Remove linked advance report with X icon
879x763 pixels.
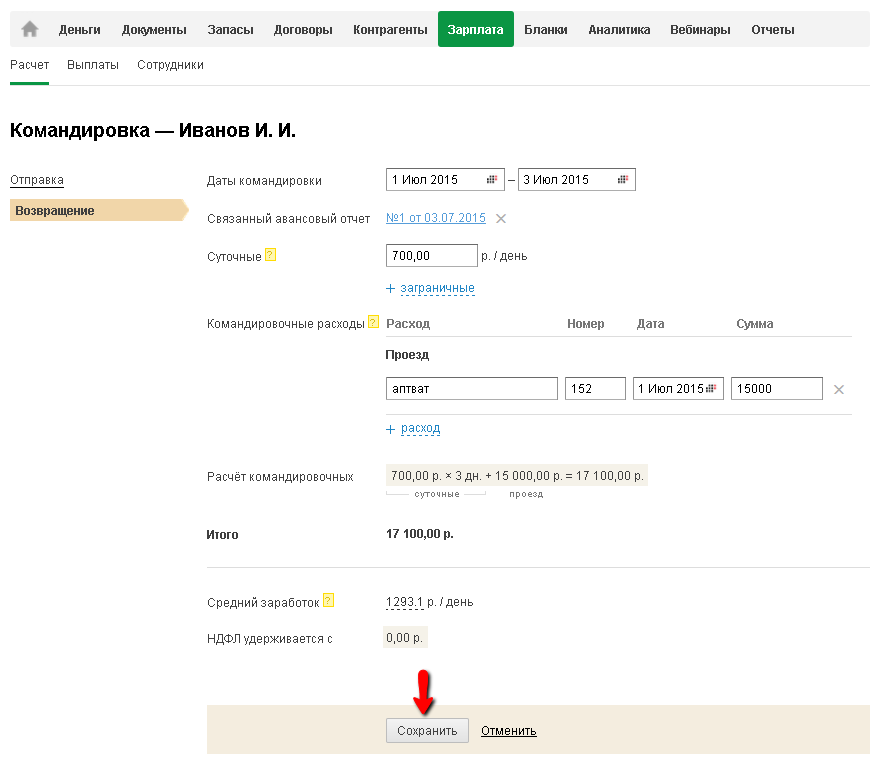point(501,219)
